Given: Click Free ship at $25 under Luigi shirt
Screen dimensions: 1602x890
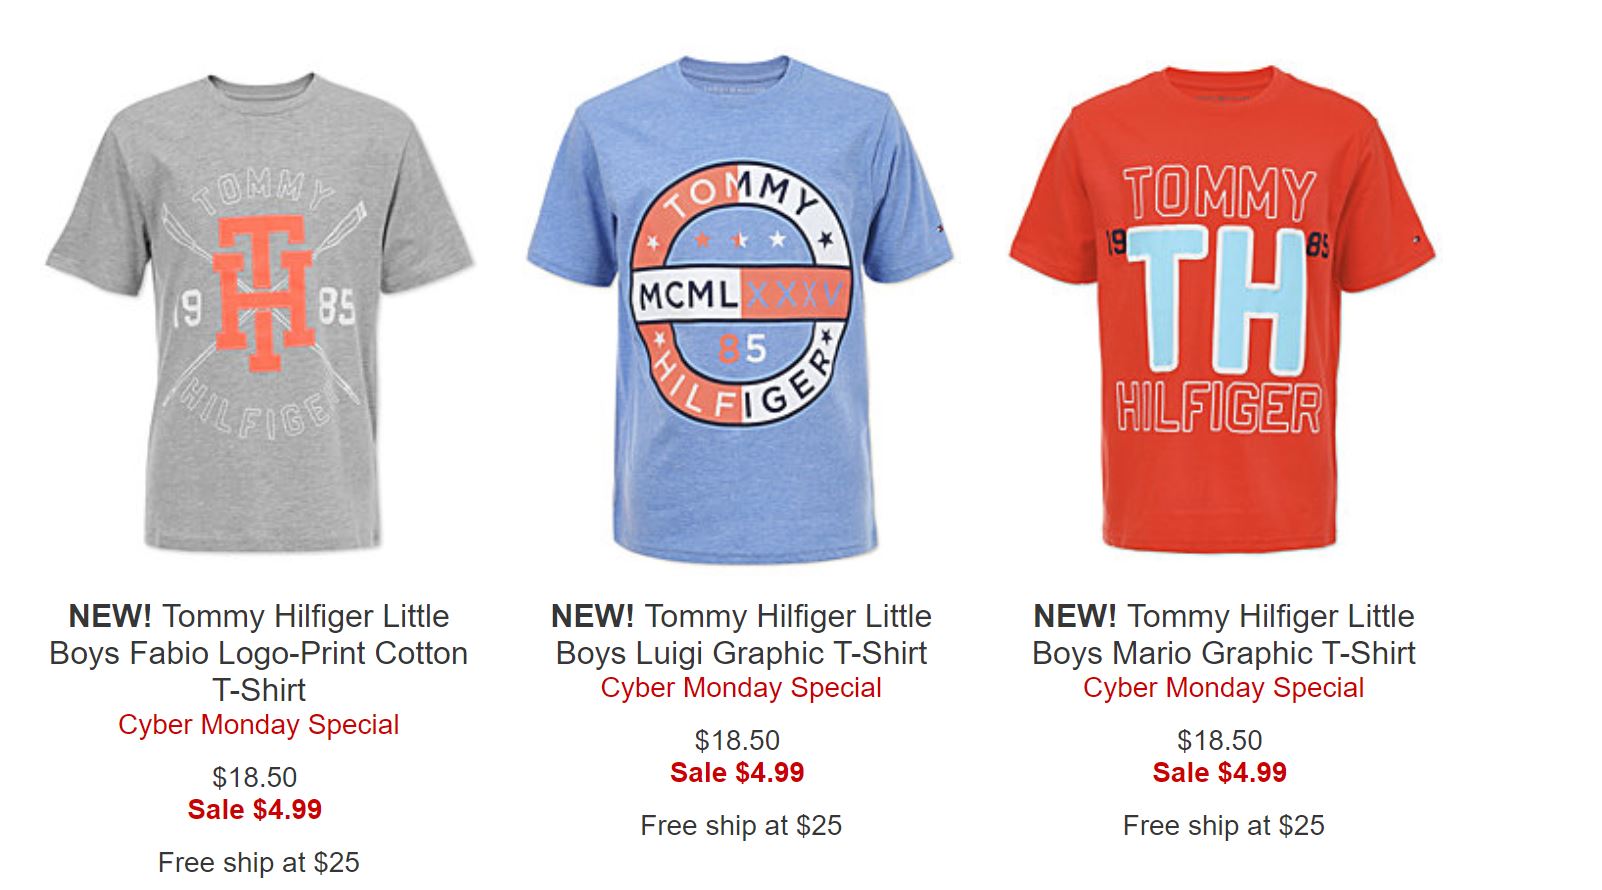Looking at the screenshot, I should point(741,825).
